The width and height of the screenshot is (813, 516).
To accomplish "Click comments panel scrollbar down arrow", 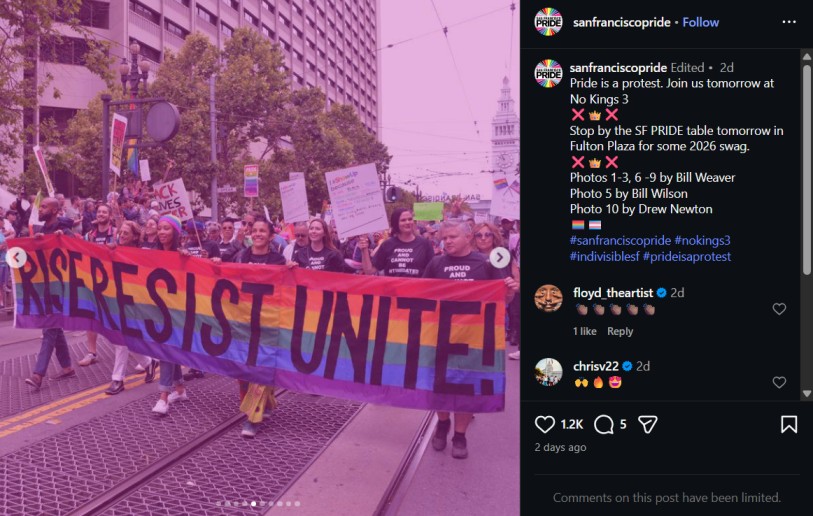I will click(x=806, y=394).
